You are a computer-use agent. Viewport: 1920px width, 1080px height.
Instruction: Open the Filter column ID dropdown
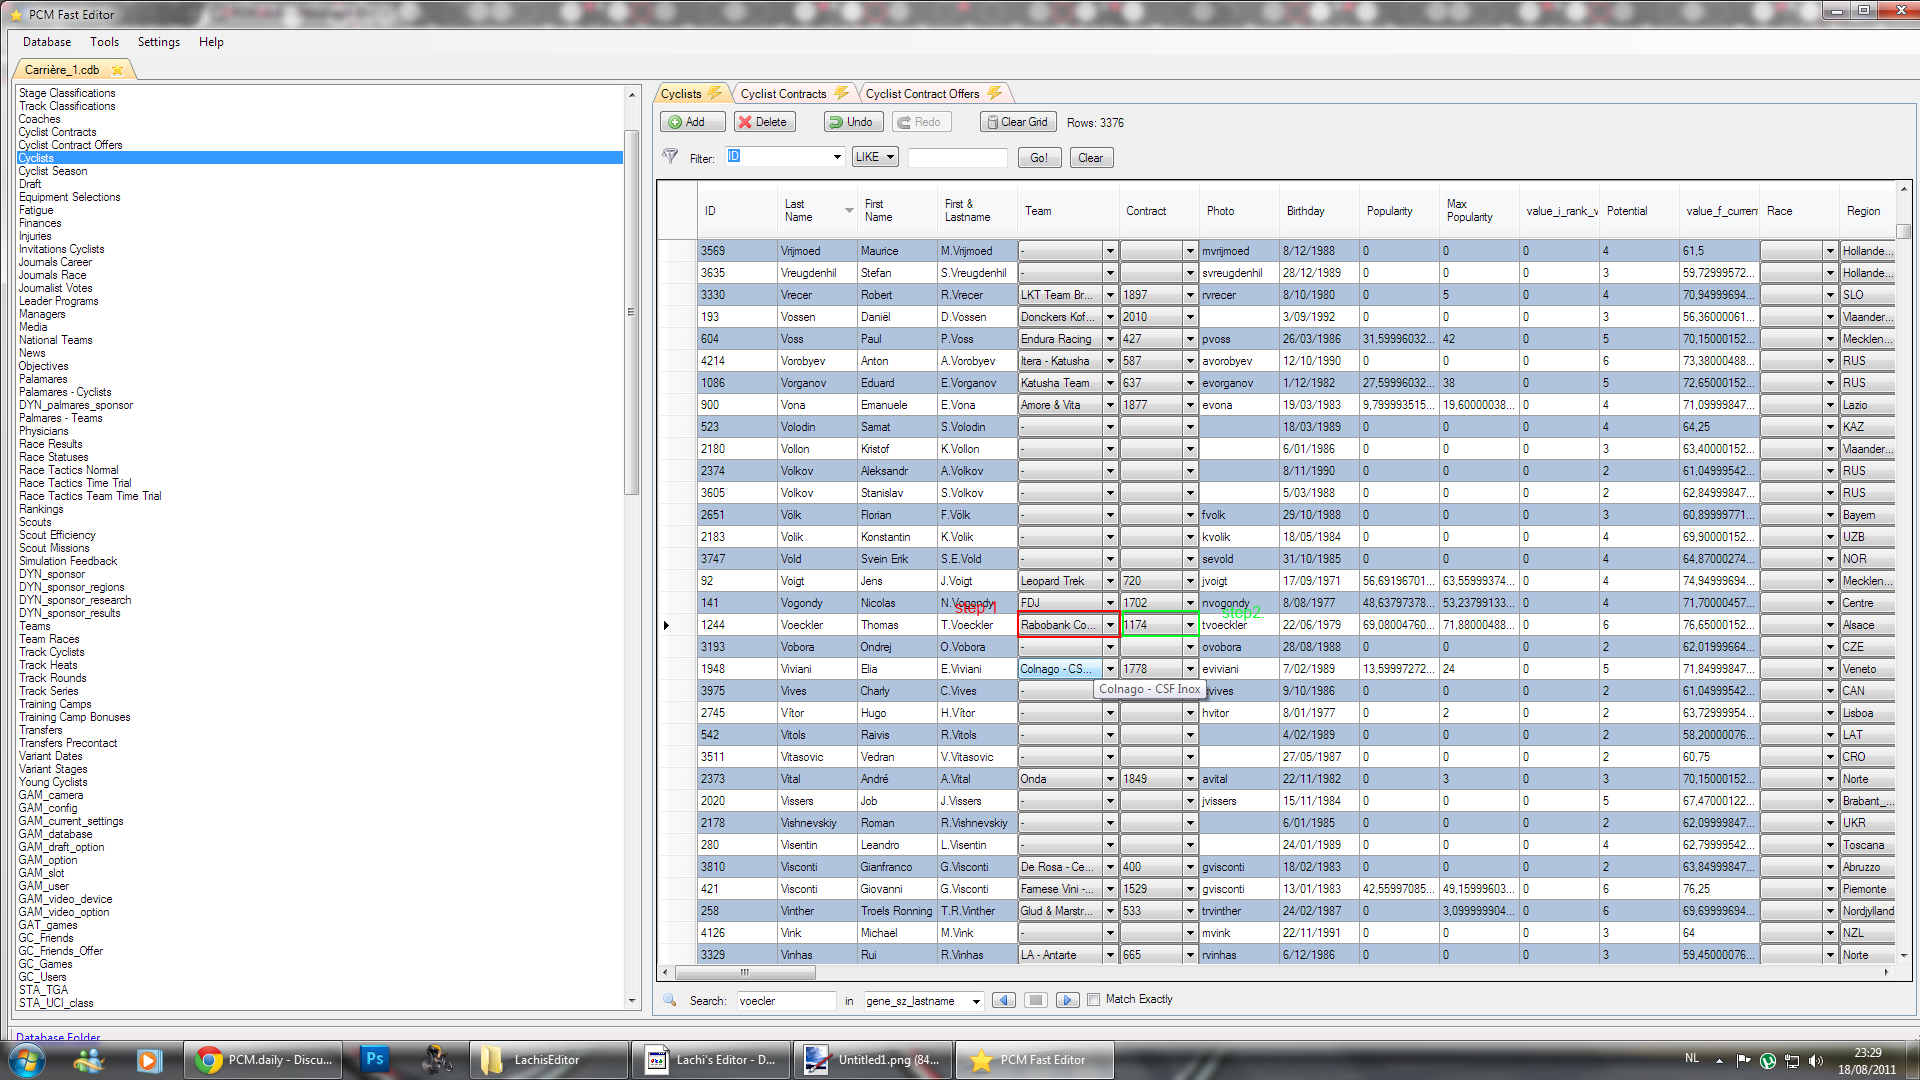point(837,157)
